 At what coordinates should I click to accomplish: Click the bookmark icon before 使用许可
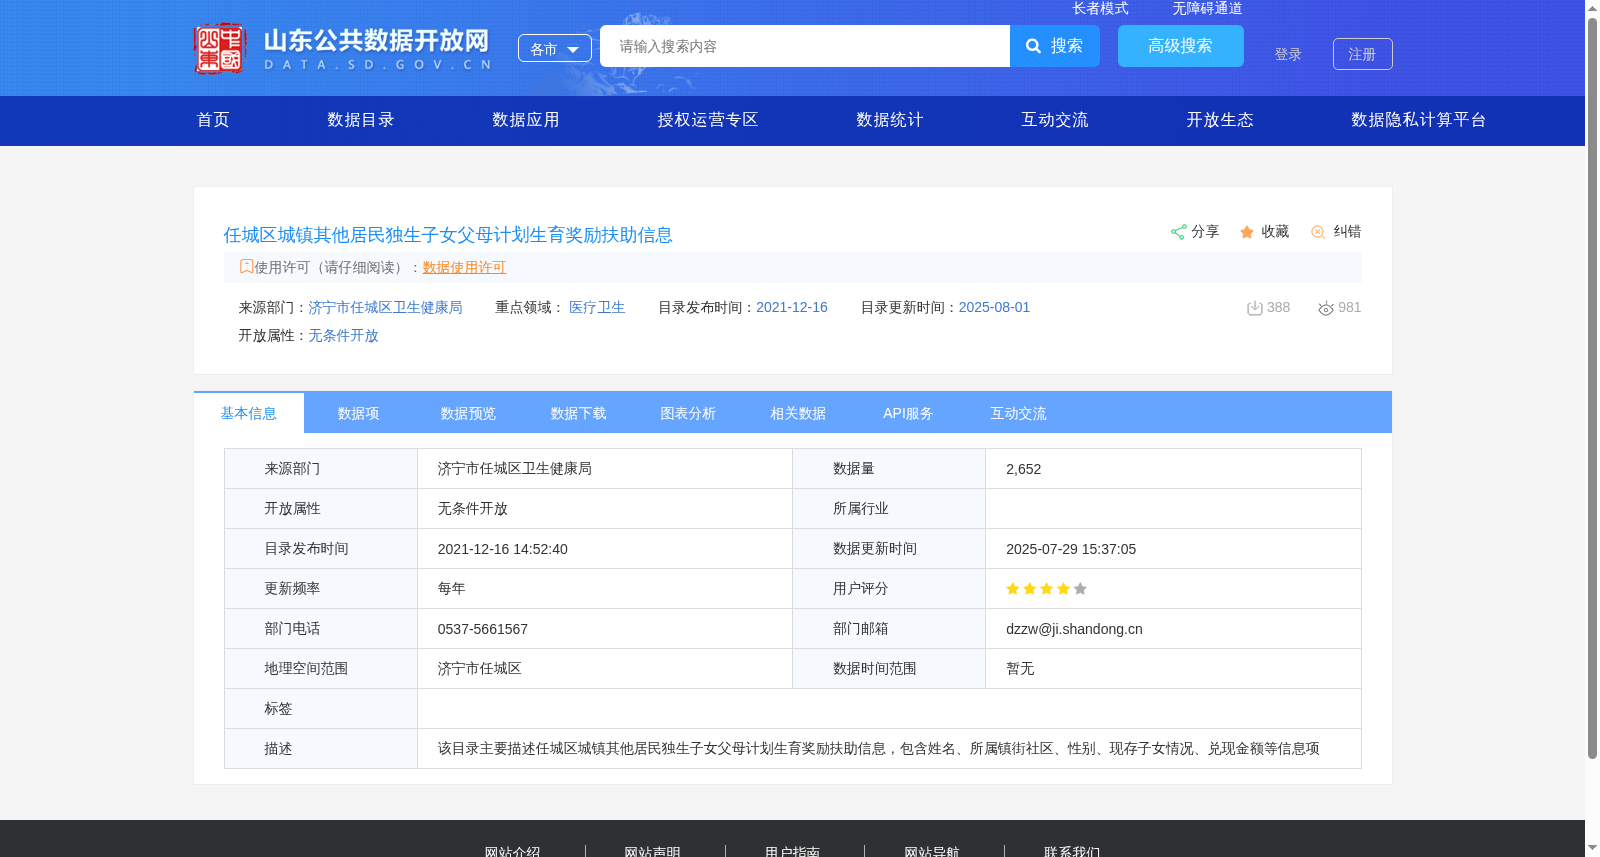coord(246,266)
